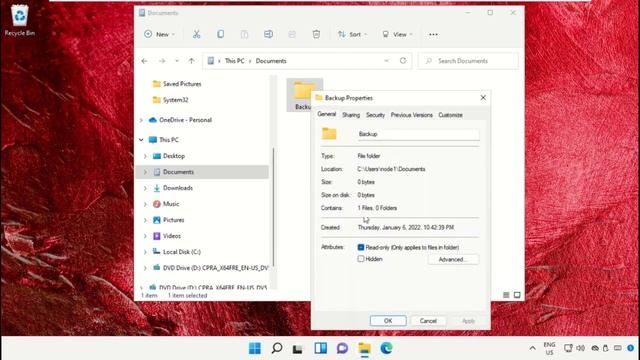Open the View dropdown
Viewport: 640px width, 360px height.
coord(397,34)
